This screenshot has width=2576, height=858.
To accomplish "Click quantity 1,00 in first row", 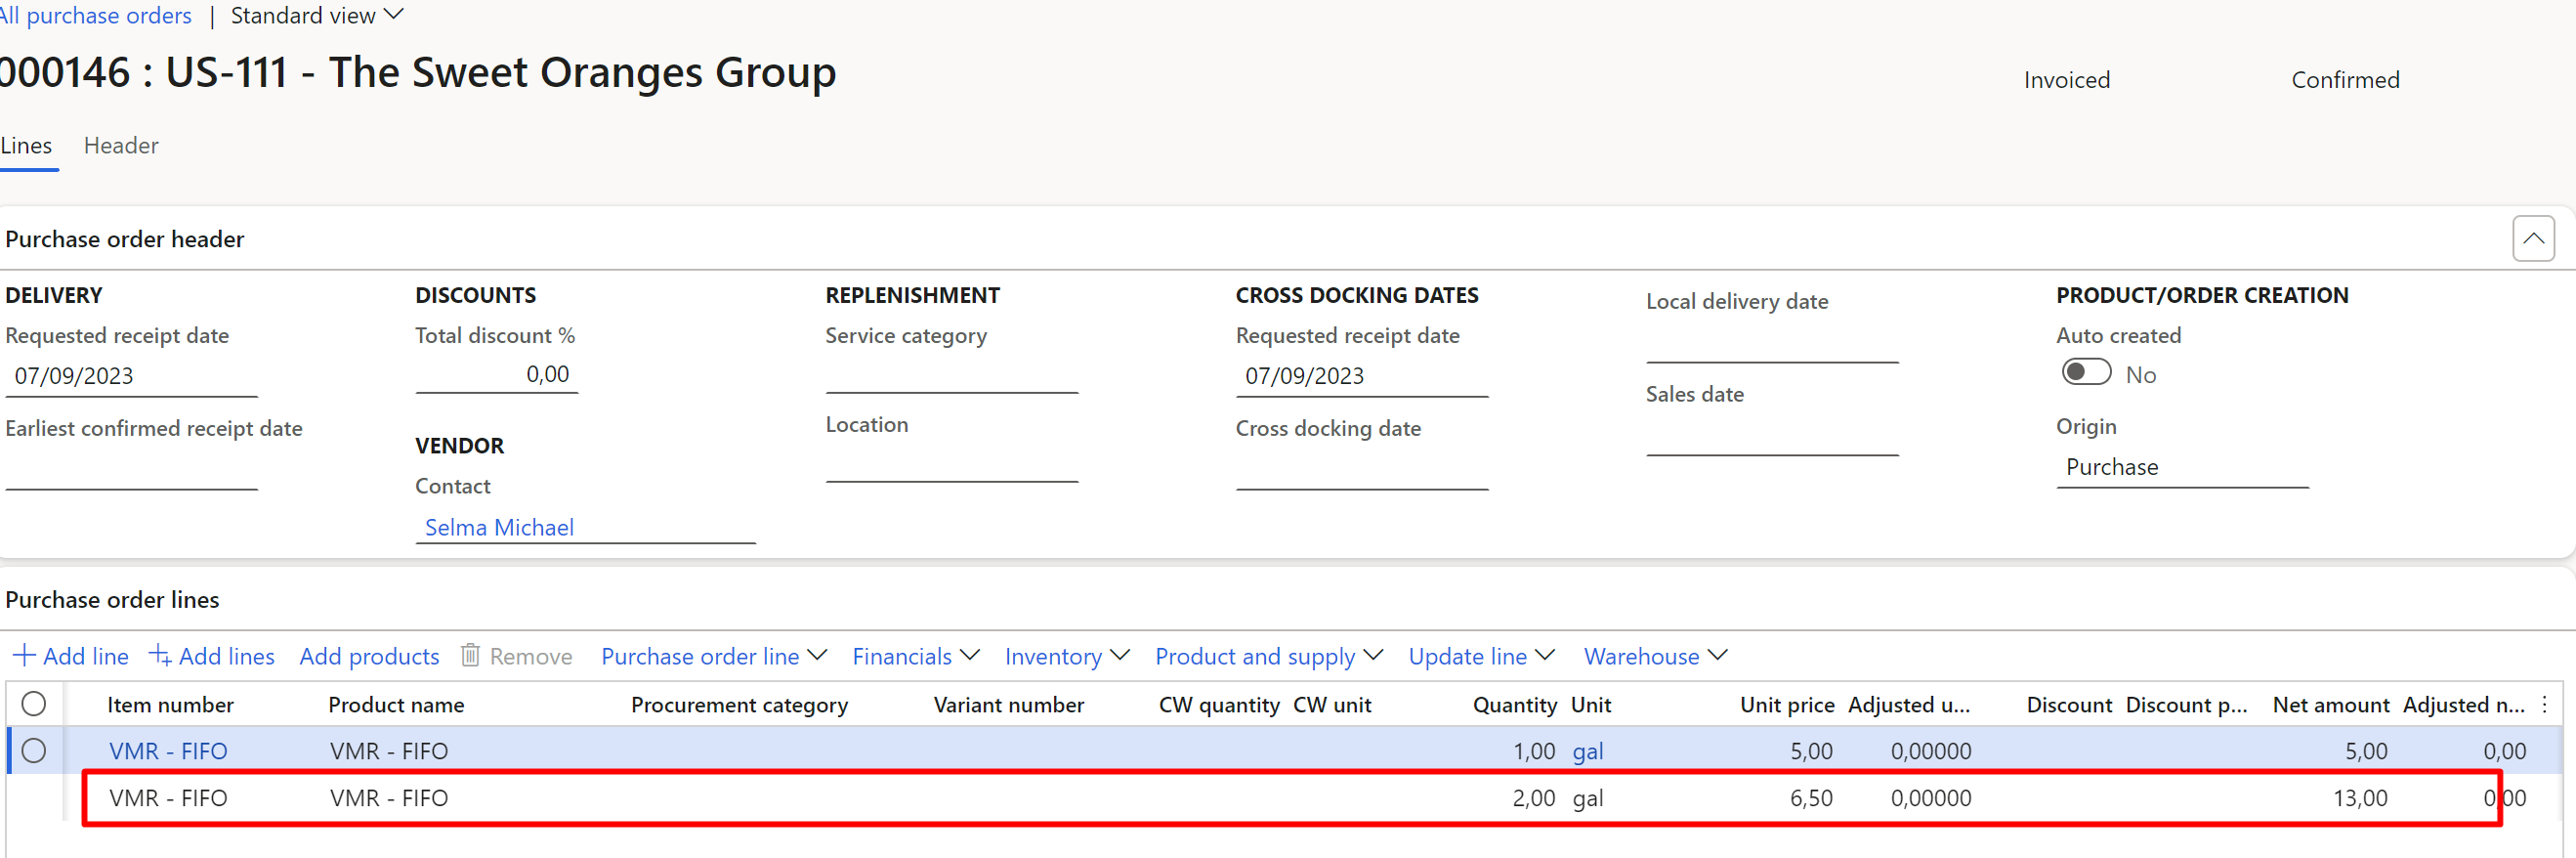I will pos(1534,751).
